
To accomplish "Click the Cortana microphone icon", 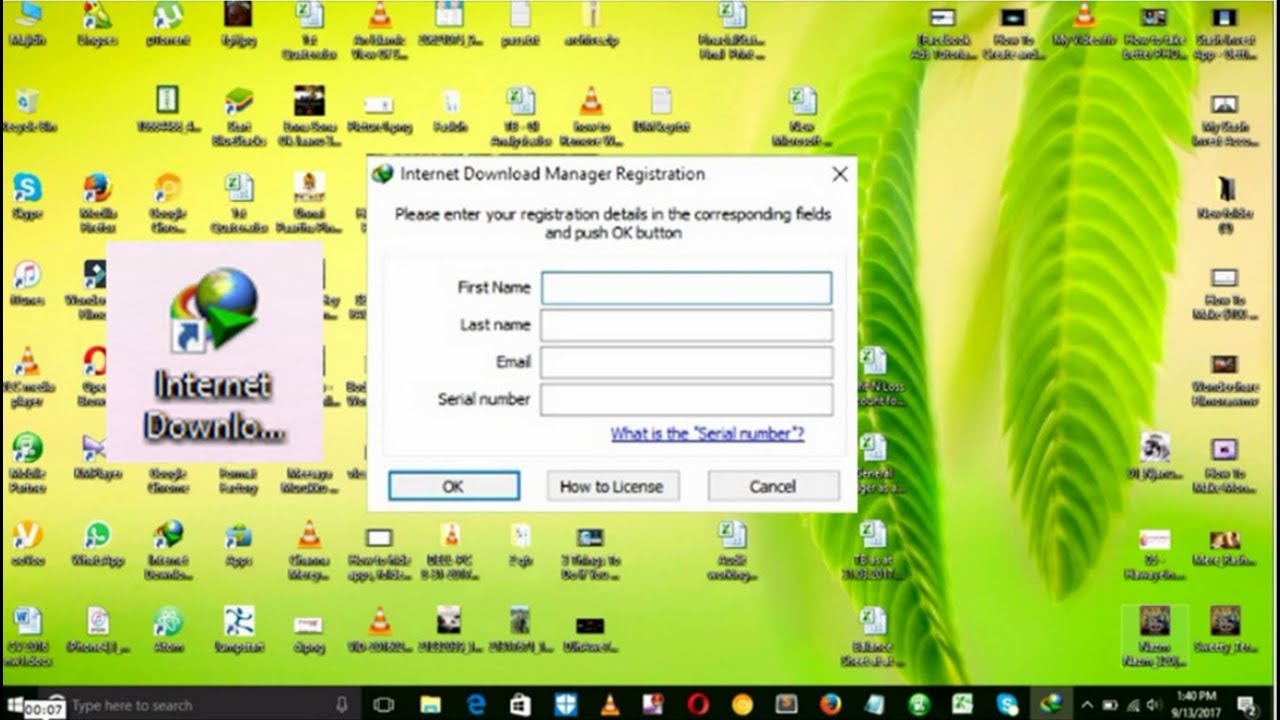I will click(342, 705).
